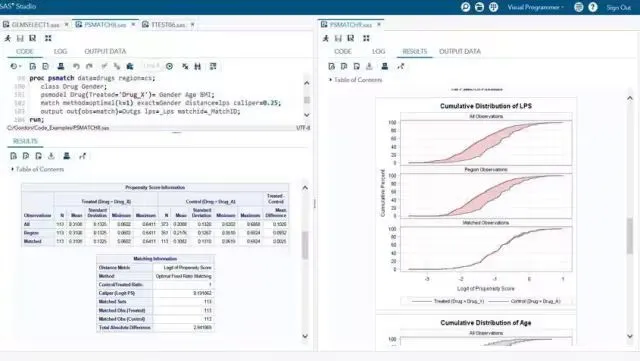
Task: Open the help question-mark icon
Action: [x=593, y=7]
